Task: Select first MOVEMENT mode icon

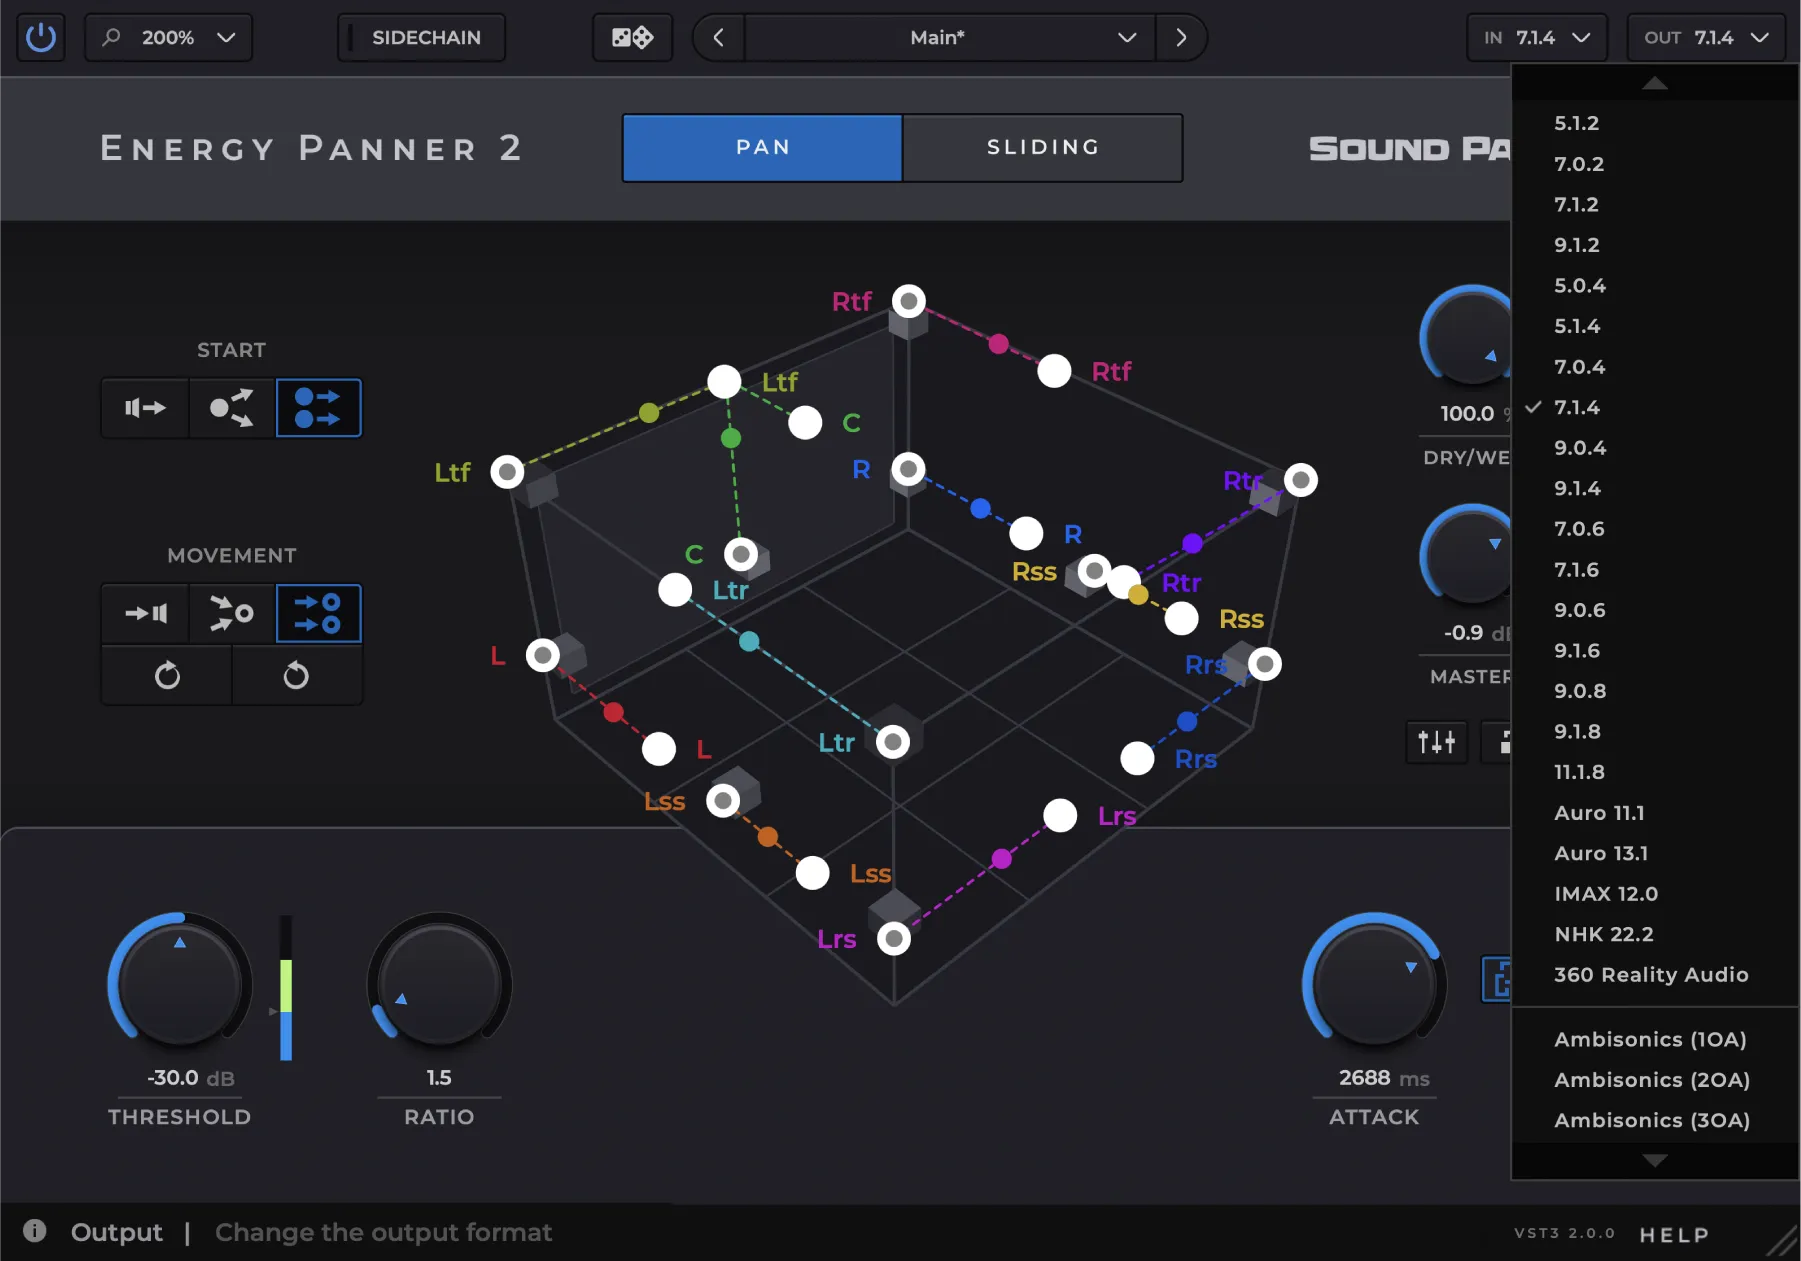Action: [145, 613]
